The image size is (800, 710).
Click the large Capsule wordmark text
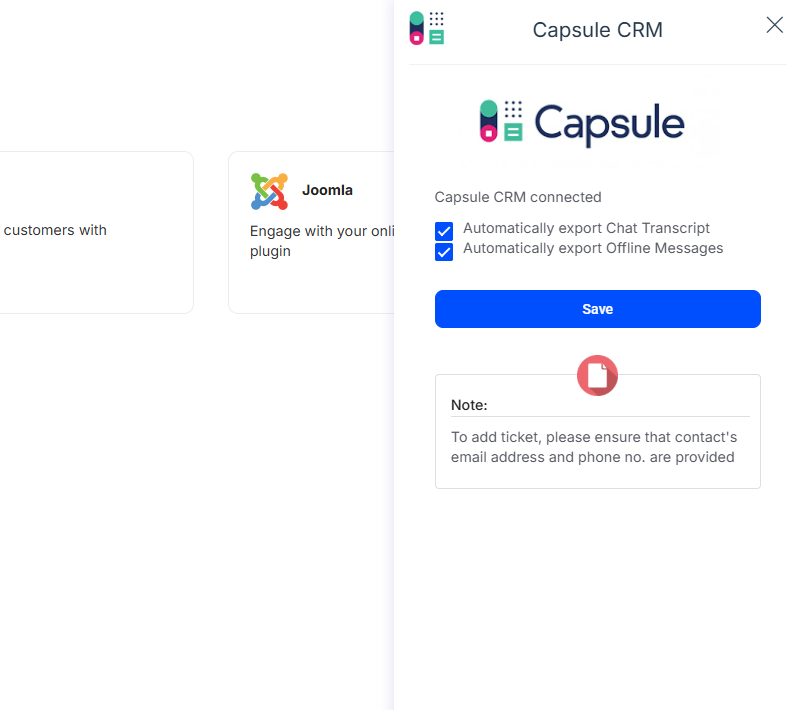coord(609,124)
